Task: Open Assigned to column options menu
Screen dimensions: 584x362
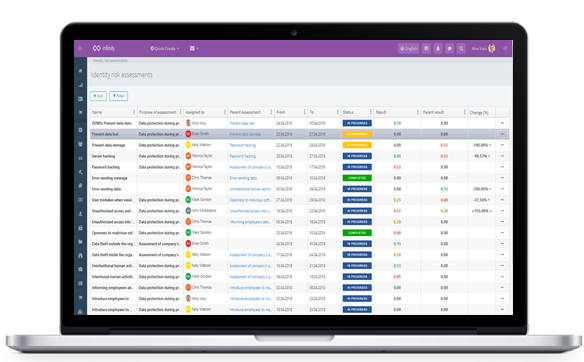Action: [225, 112]
